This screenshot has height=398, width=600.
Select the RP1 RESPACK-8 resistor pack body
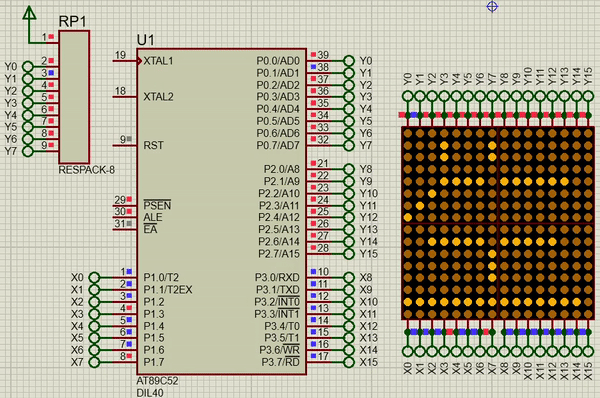(x=74, y=97)
